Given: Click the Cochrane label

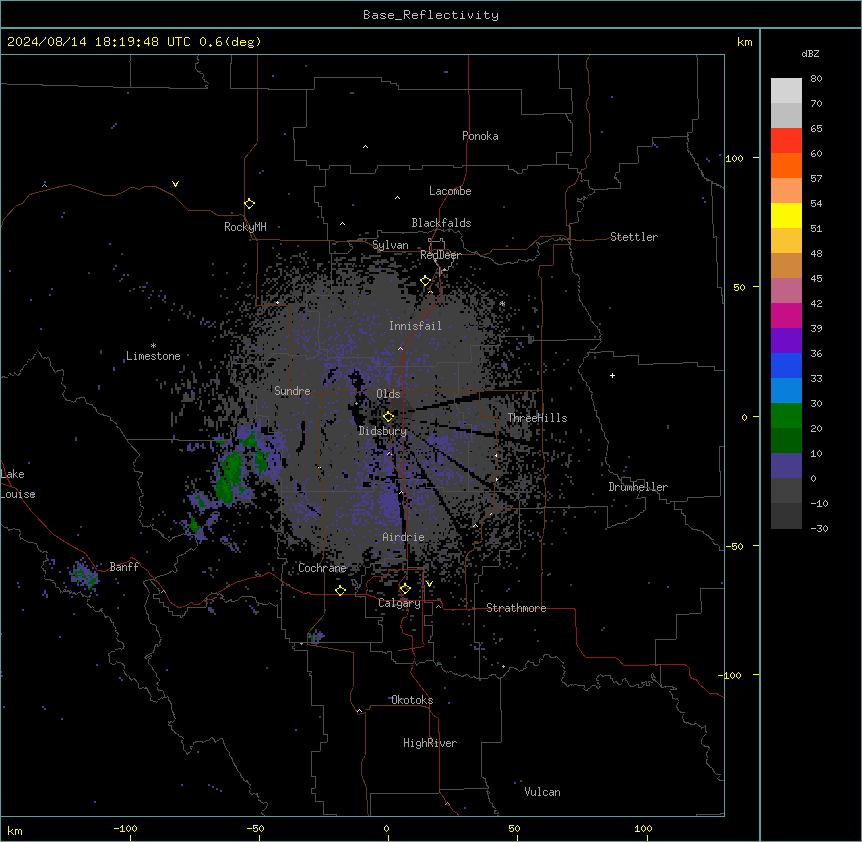Looking at the screenshot, I should click(322, 568).
